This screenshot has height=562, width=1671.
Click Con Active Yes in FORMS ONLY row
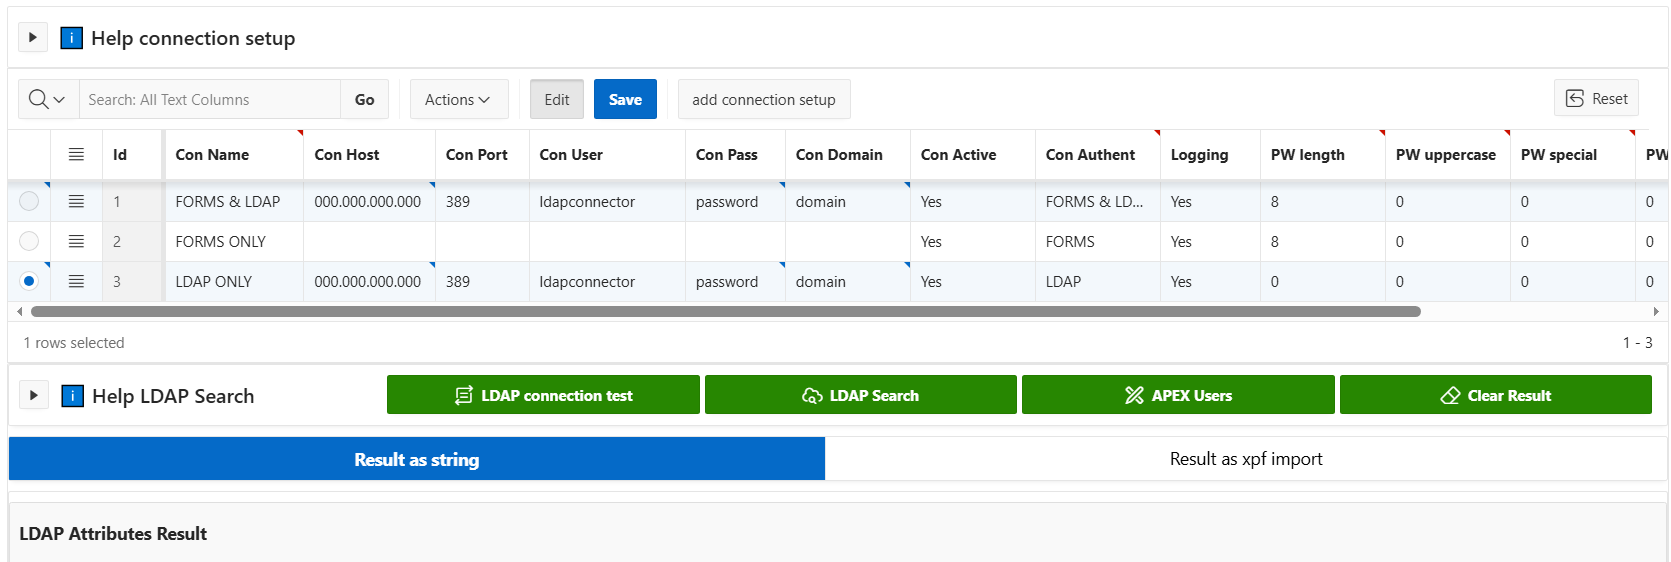(x=973, y=241)
